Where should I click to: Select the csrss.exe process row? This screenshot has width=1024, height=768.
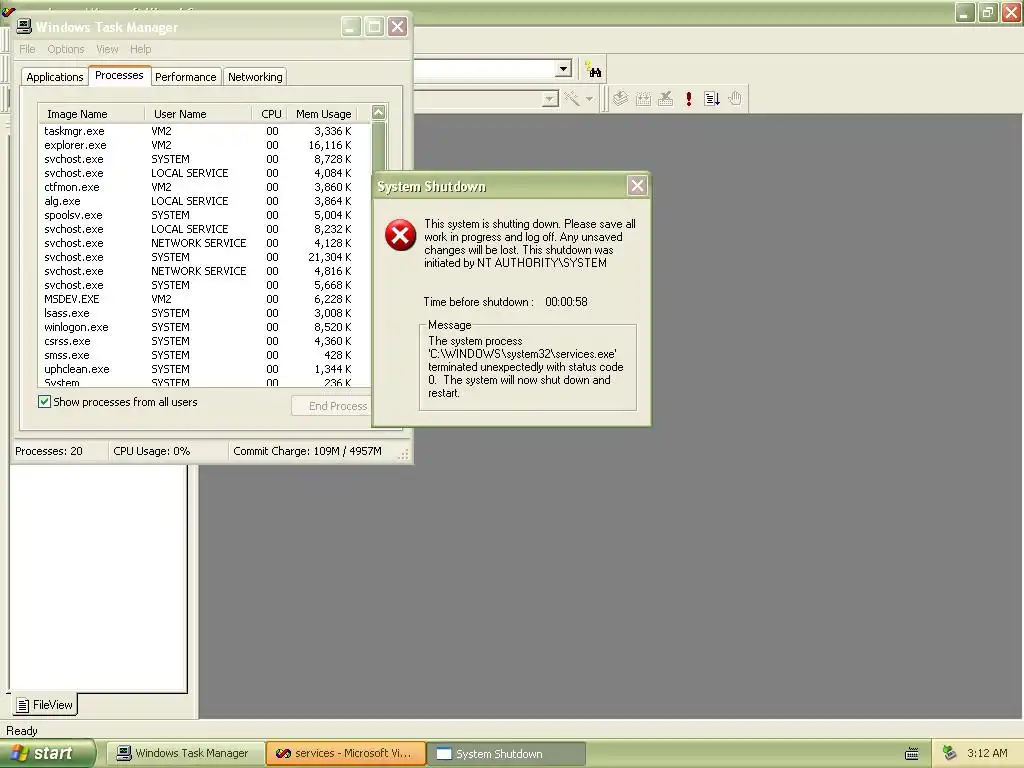tap(204, 341)
